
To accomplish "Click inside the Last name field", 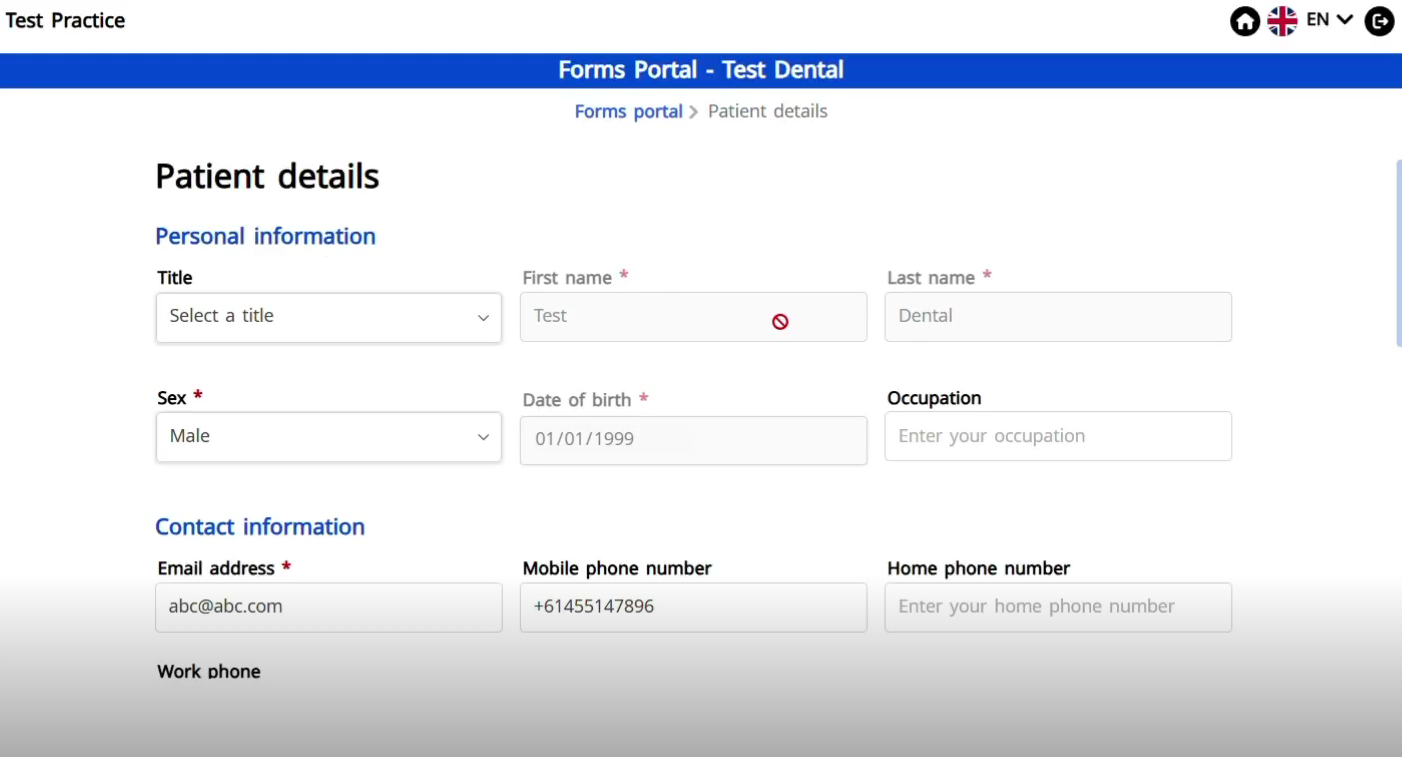I will point(1057,316).
